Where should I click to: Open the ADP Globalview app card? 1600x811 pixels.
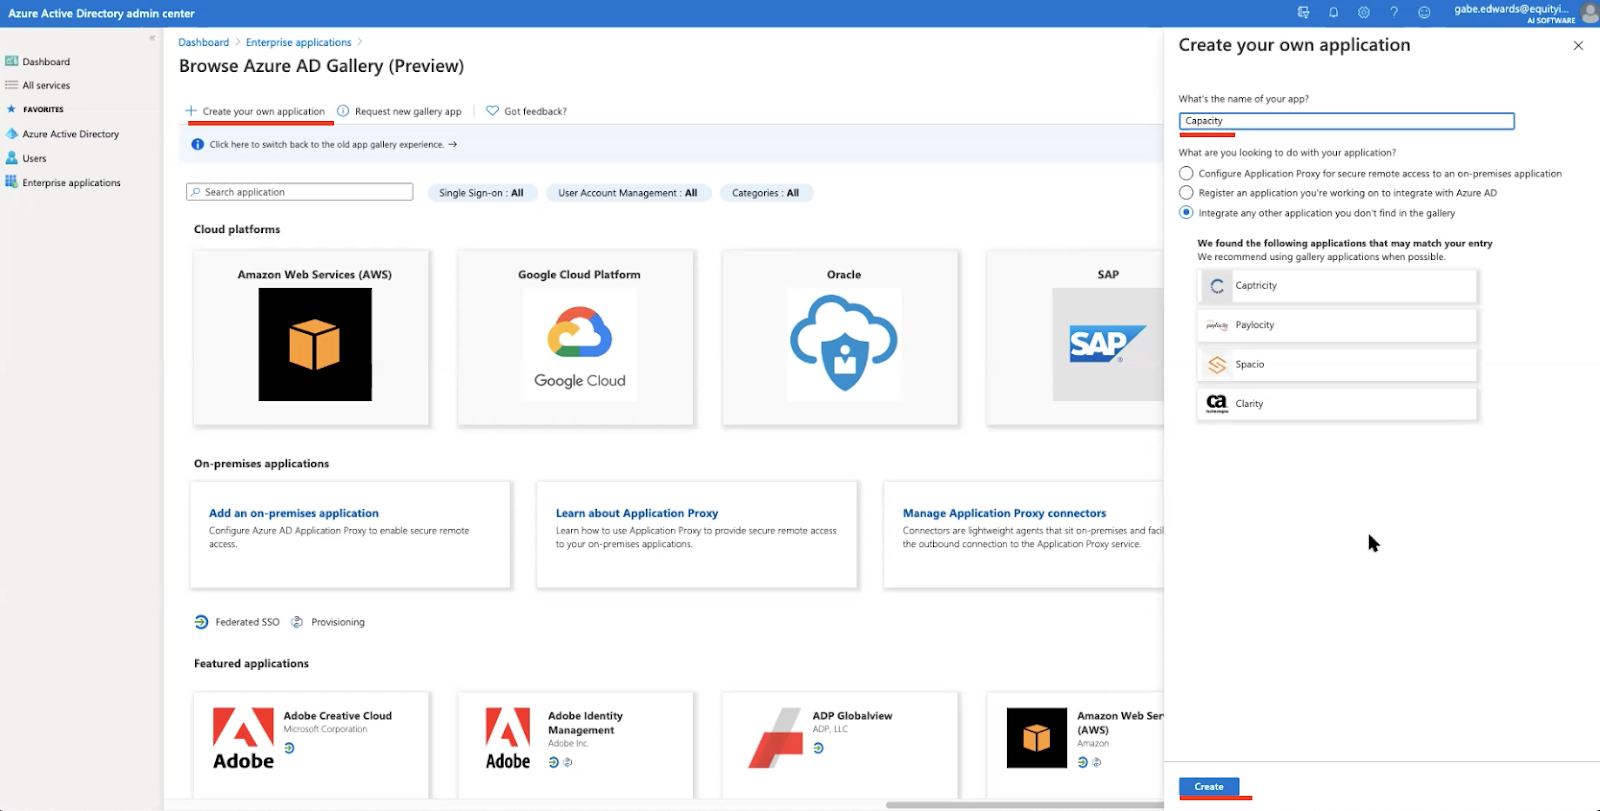point(841,745)
